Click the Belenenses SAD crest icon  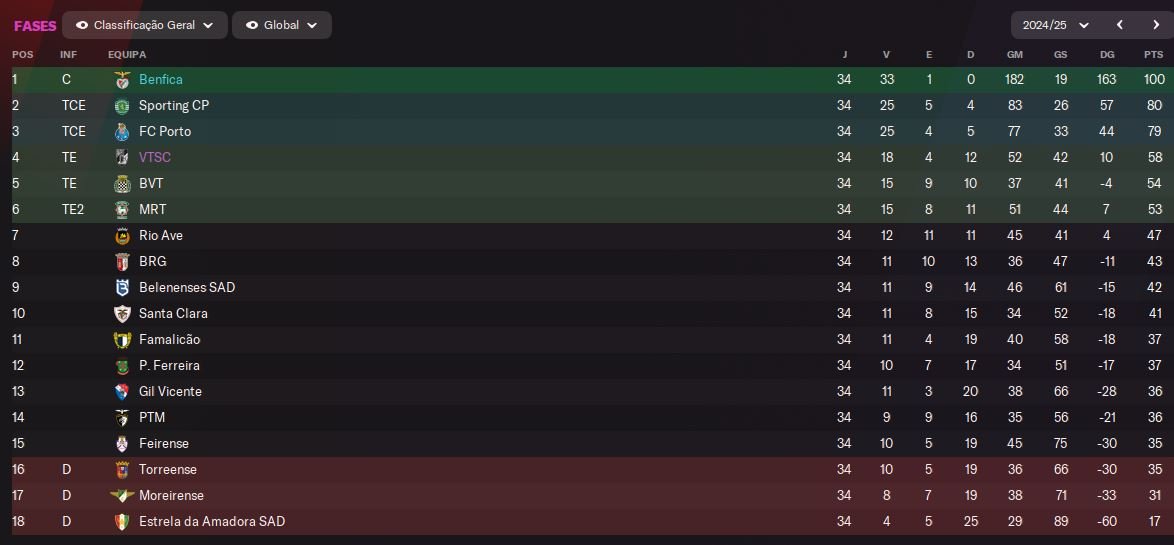[x=122, y=287]
